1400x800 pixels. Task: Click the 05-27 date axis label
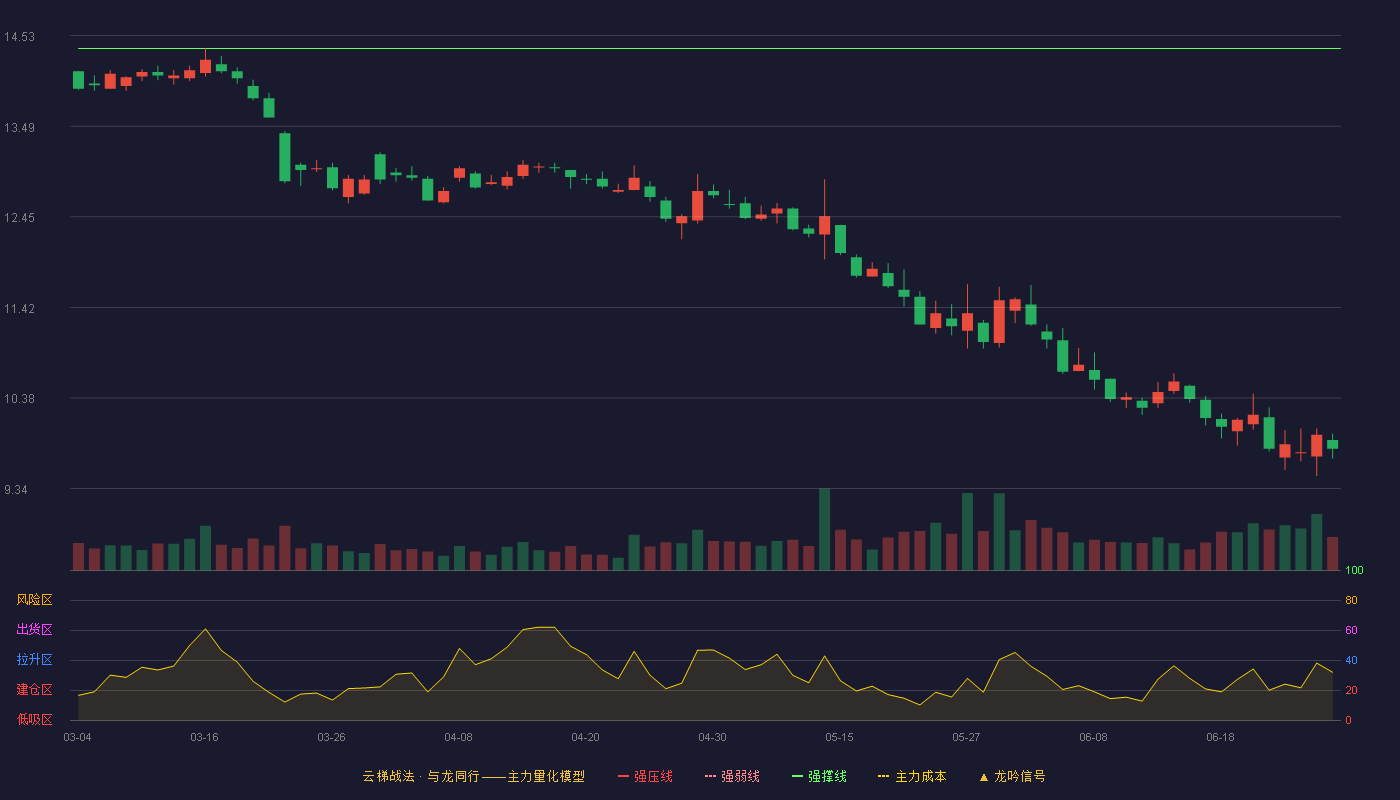966,737
